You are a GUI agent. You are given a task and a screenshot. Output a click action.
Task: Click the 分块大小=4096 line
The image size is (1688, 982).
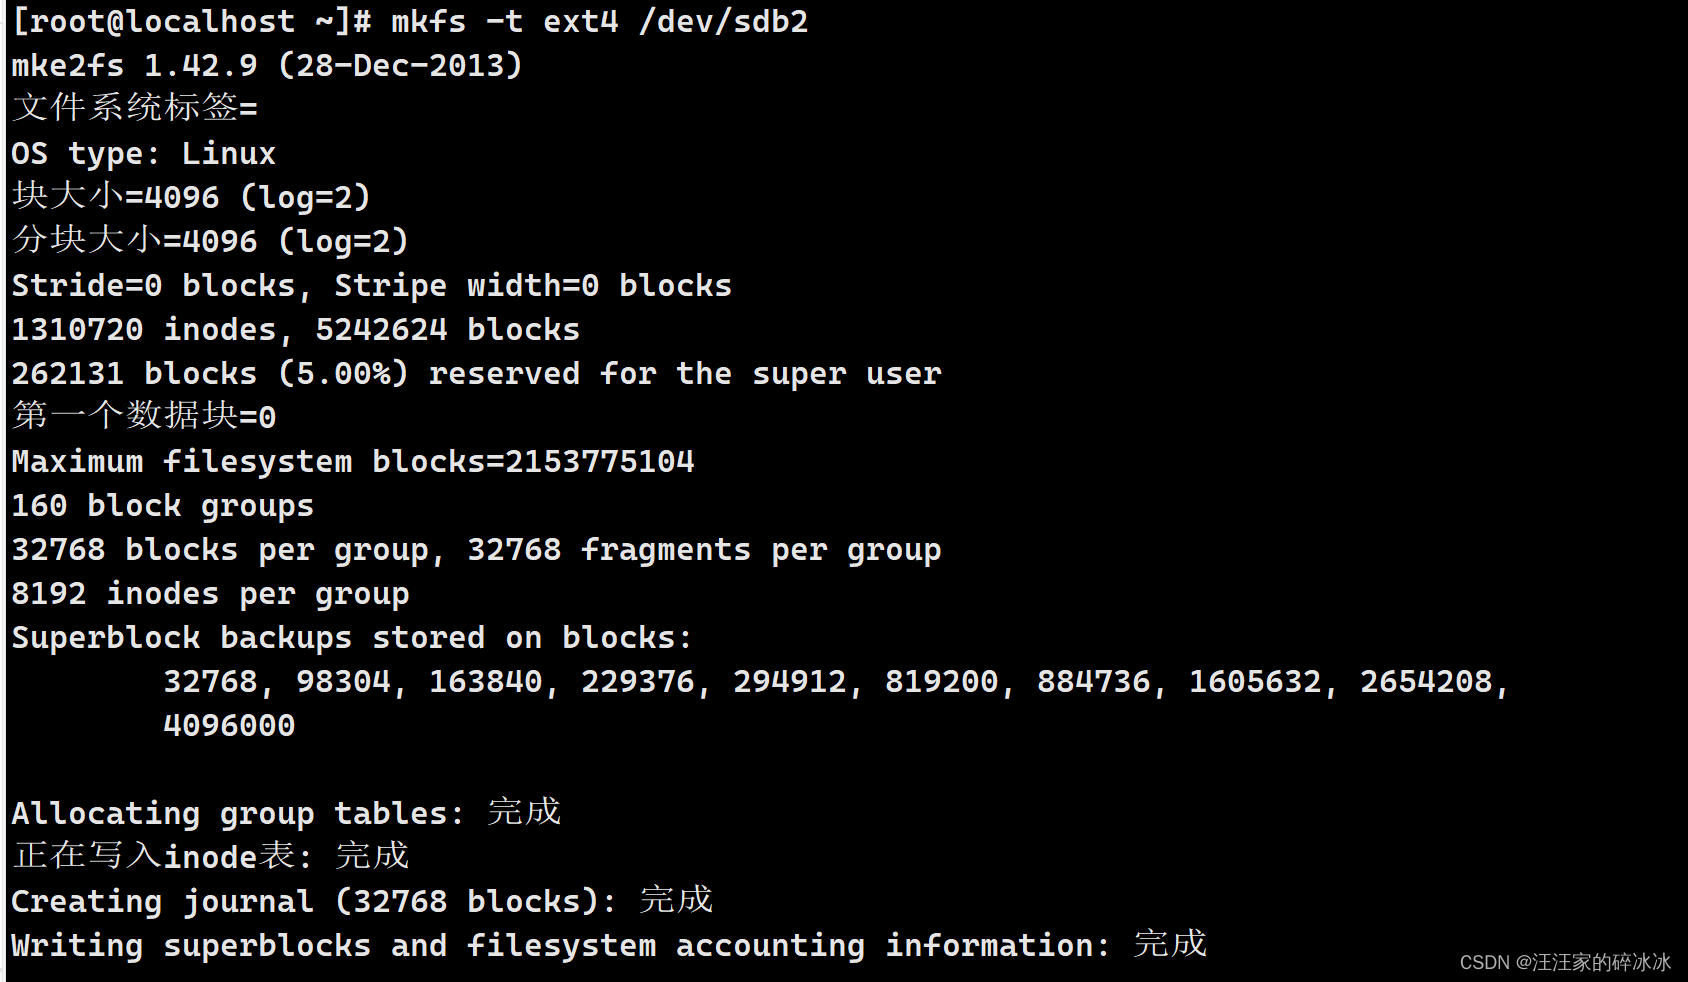pos(210,241)
